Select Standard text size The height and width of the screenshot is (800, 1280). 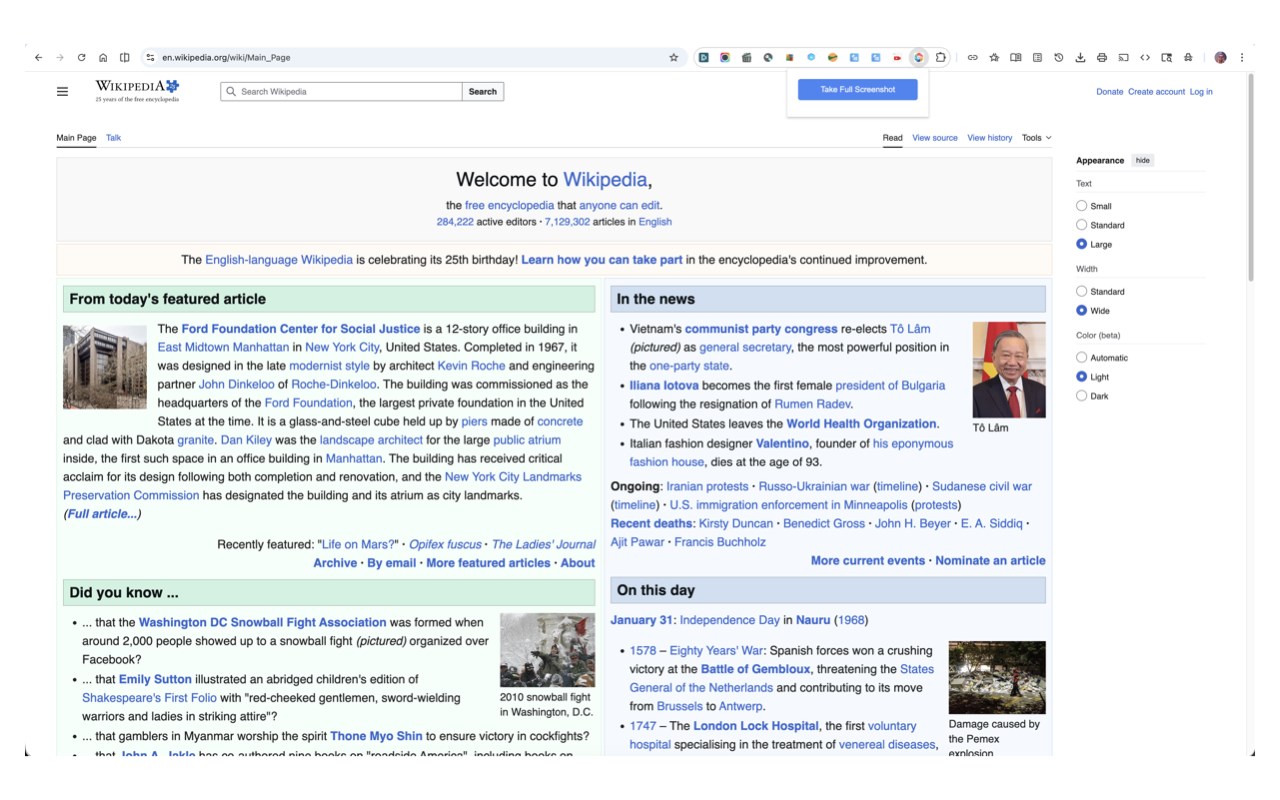[x=1081, y=225]
